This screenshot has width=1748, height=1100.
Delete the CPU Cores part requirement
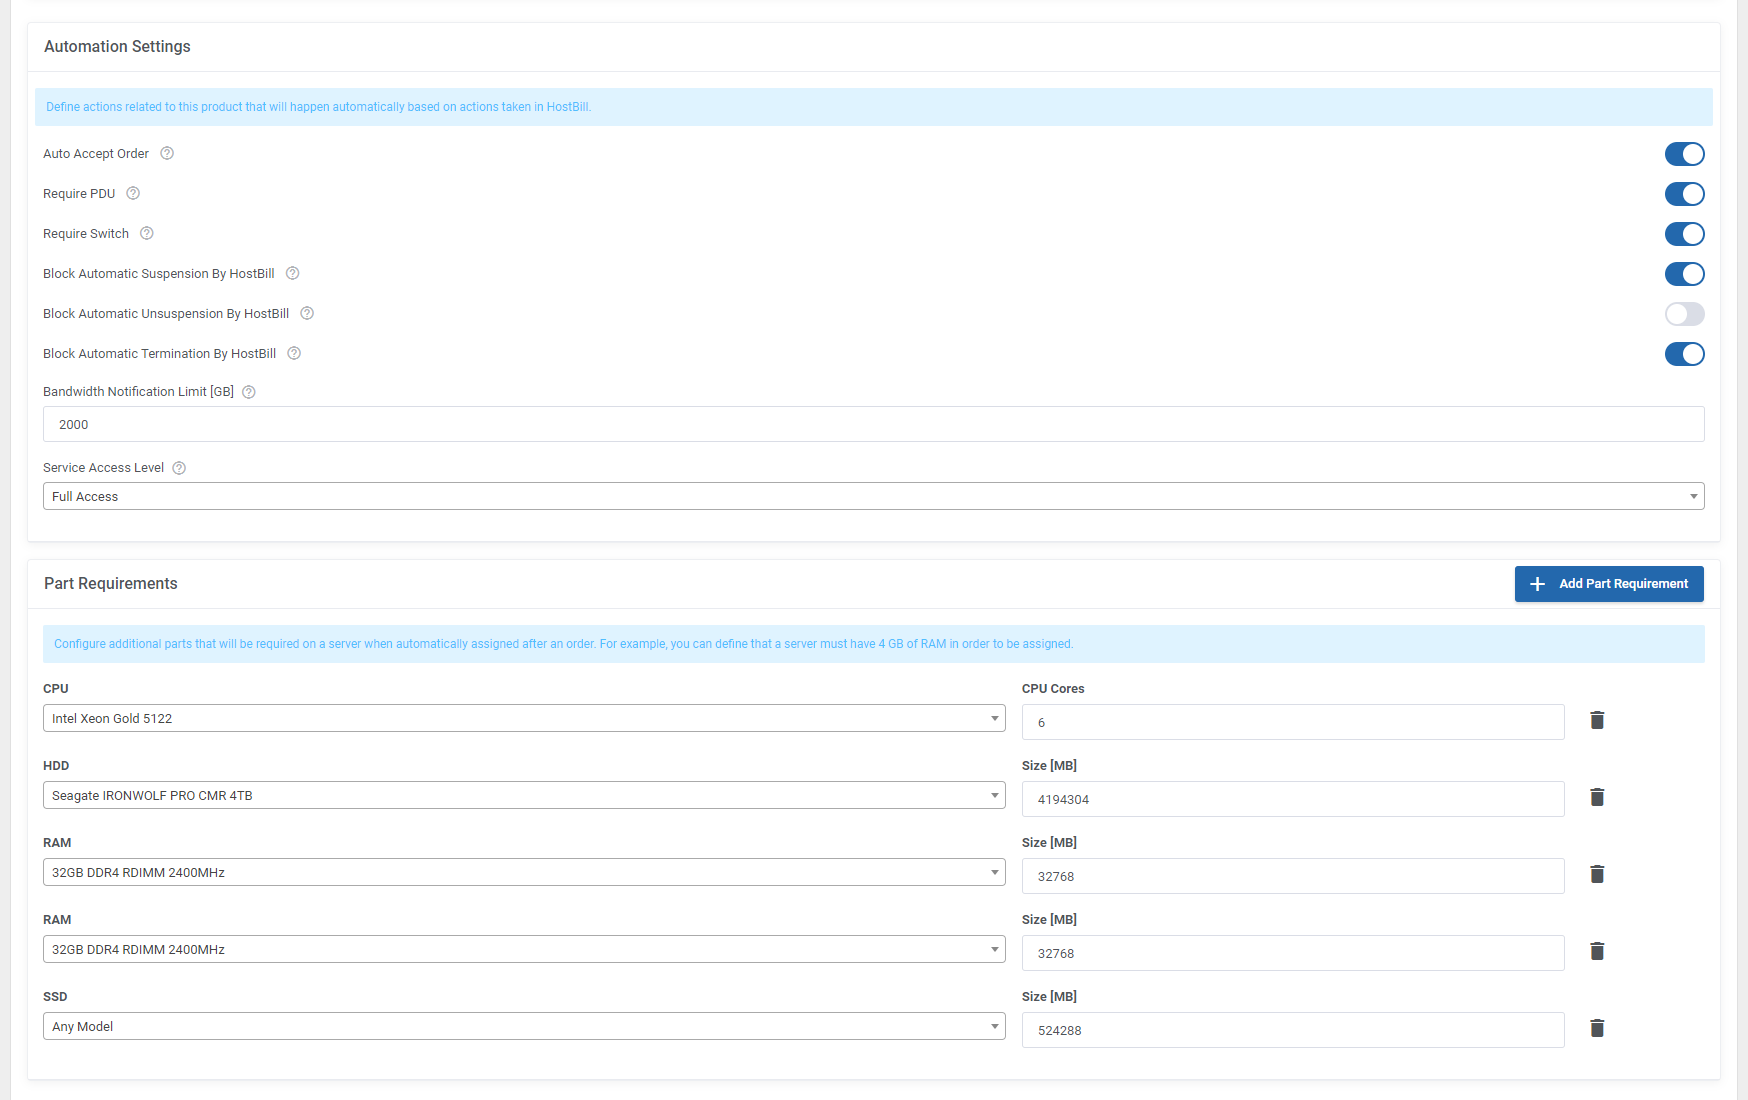point(1597,720)
